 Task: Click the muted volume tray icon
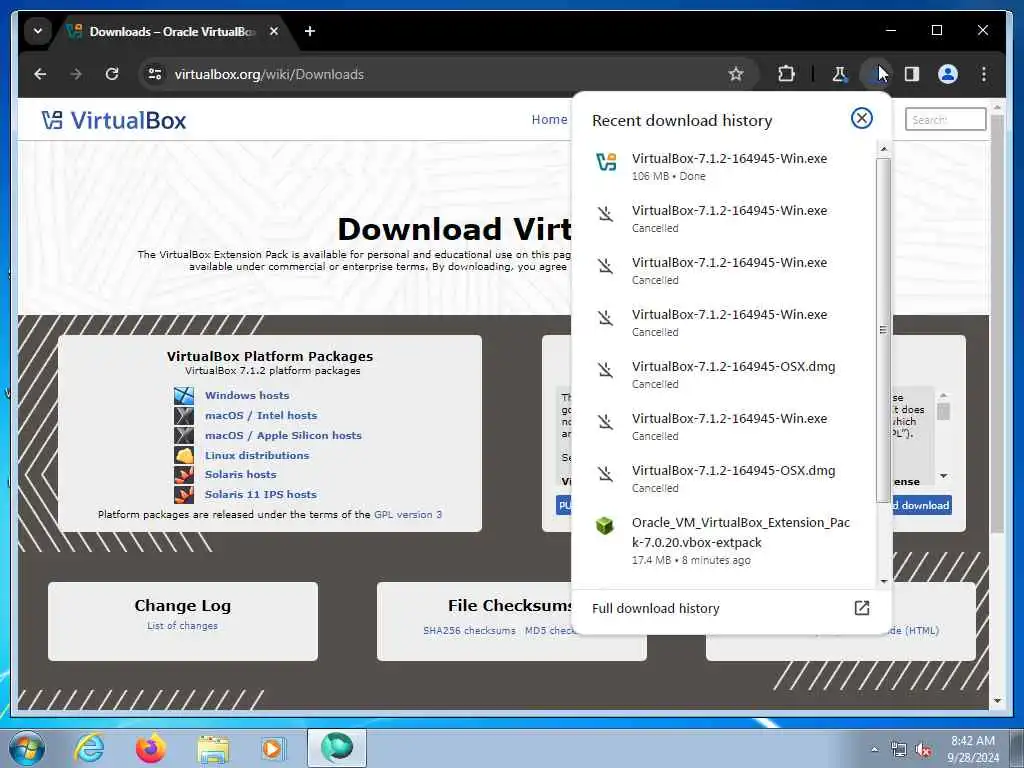click(923, 750)
